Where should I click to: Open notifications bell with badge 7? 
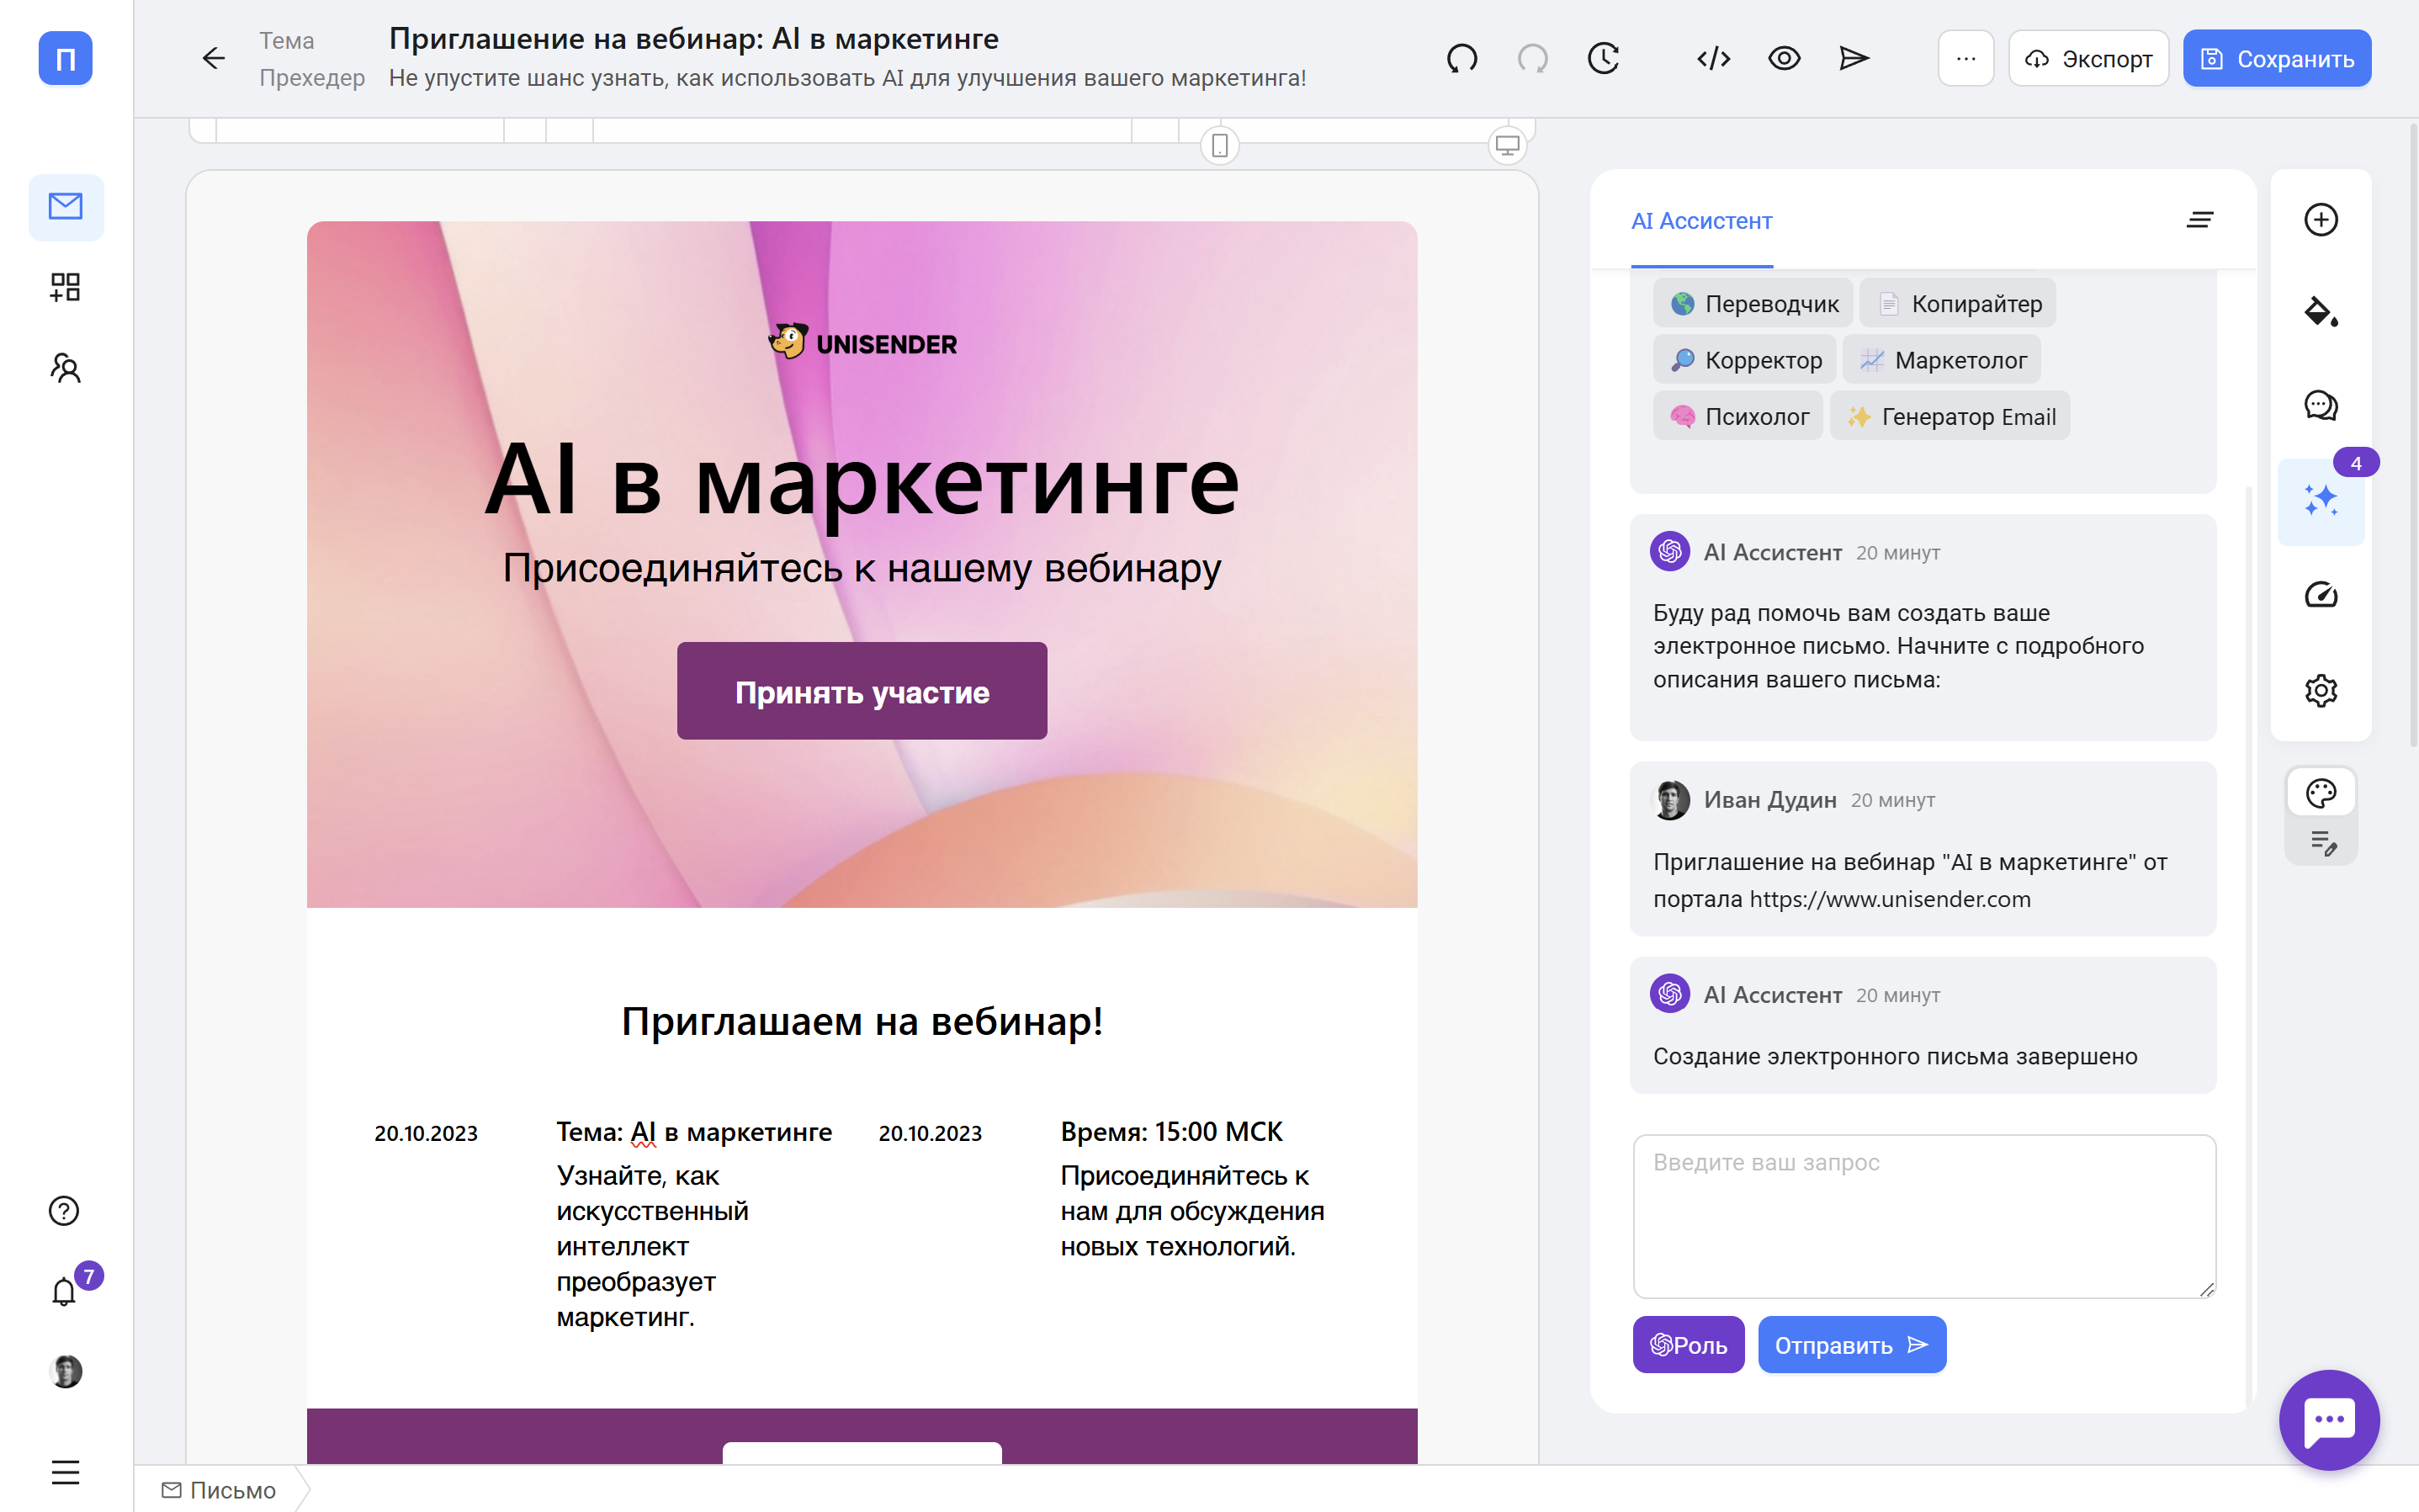click(x=64, y=1291)
